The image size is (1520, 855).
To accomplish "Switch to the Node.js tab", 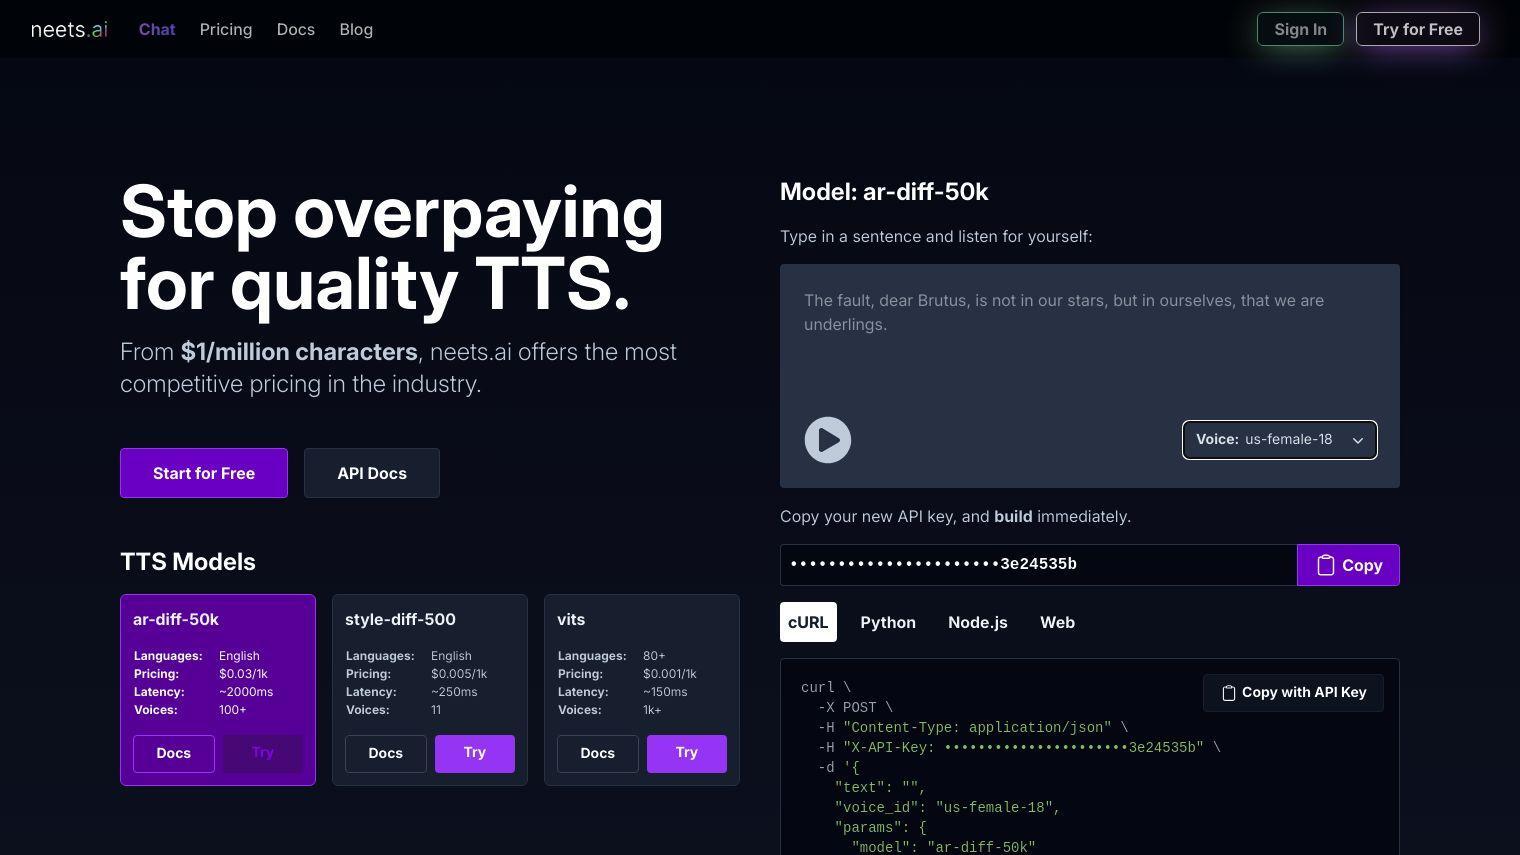I will point(978,622).
